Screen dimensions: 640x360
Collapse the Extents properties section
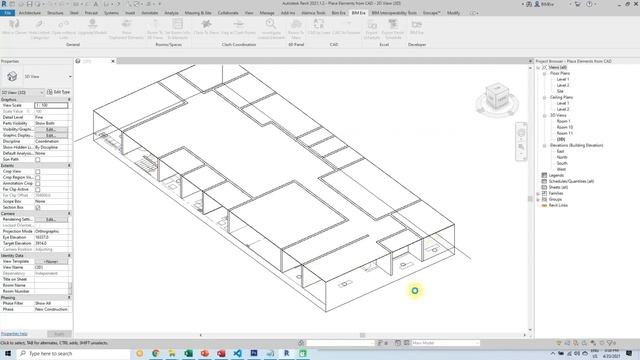69,166
